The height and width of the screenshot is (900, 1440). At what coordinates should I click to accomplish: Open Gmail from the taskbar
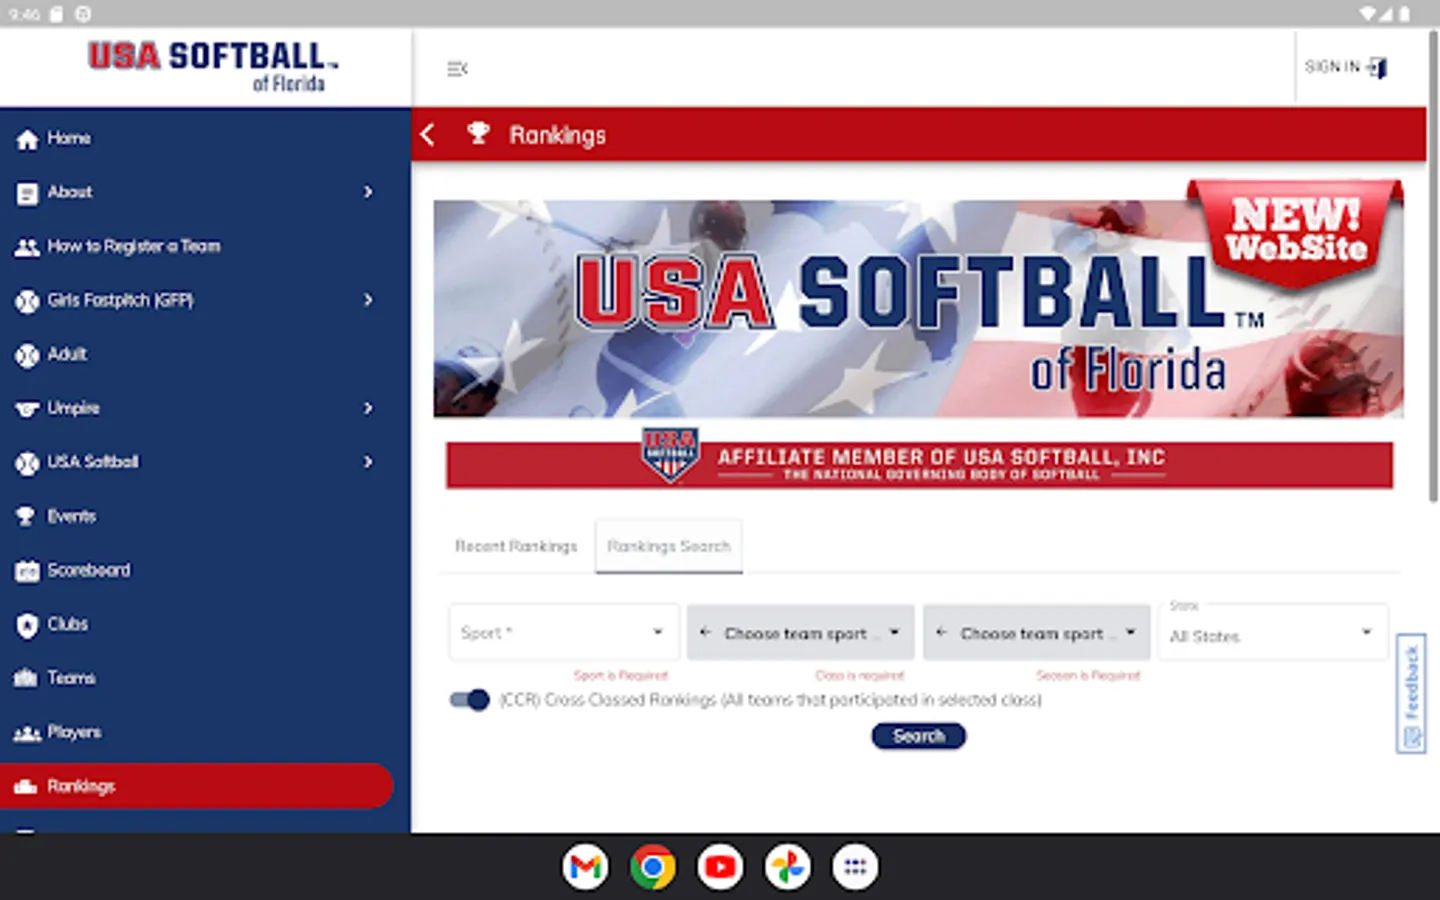click(585, 867)
